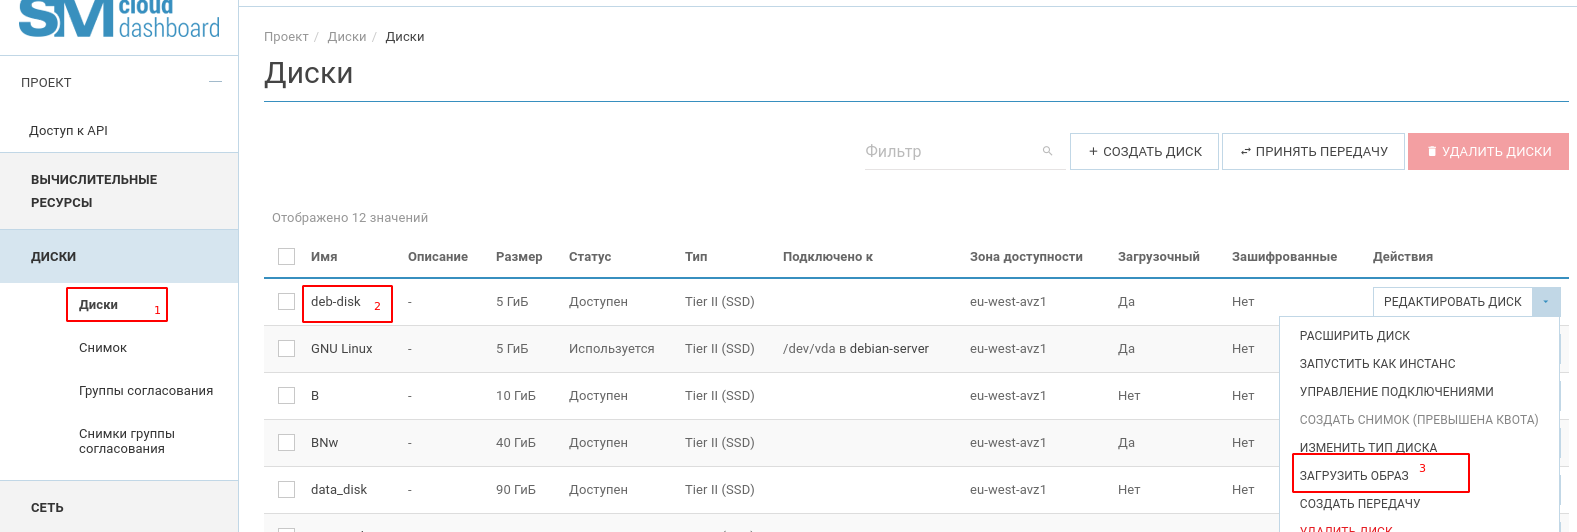Screen dimensions: 1577x532
Task: Click the SIM cloud dashboard logo
Action: (119, 20)
